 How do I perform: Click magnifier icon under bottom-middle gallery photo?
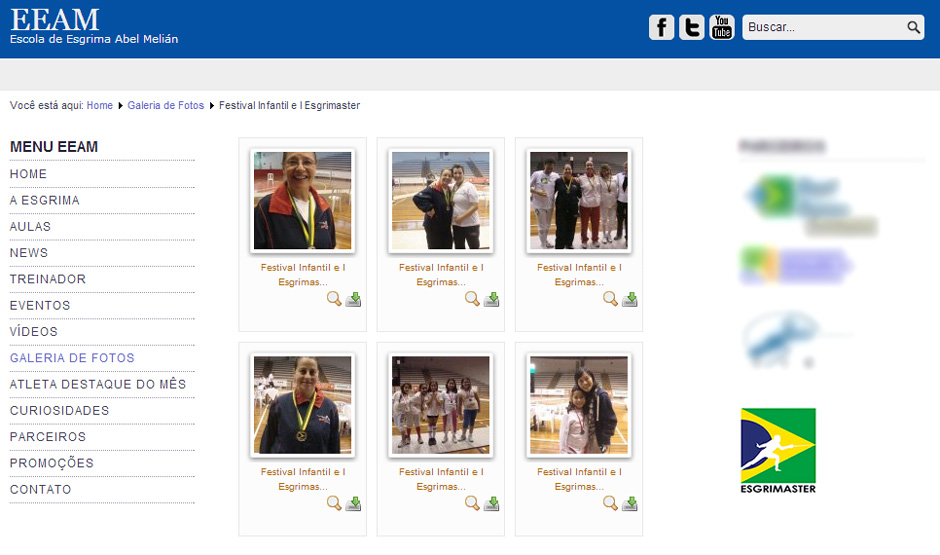472,503
